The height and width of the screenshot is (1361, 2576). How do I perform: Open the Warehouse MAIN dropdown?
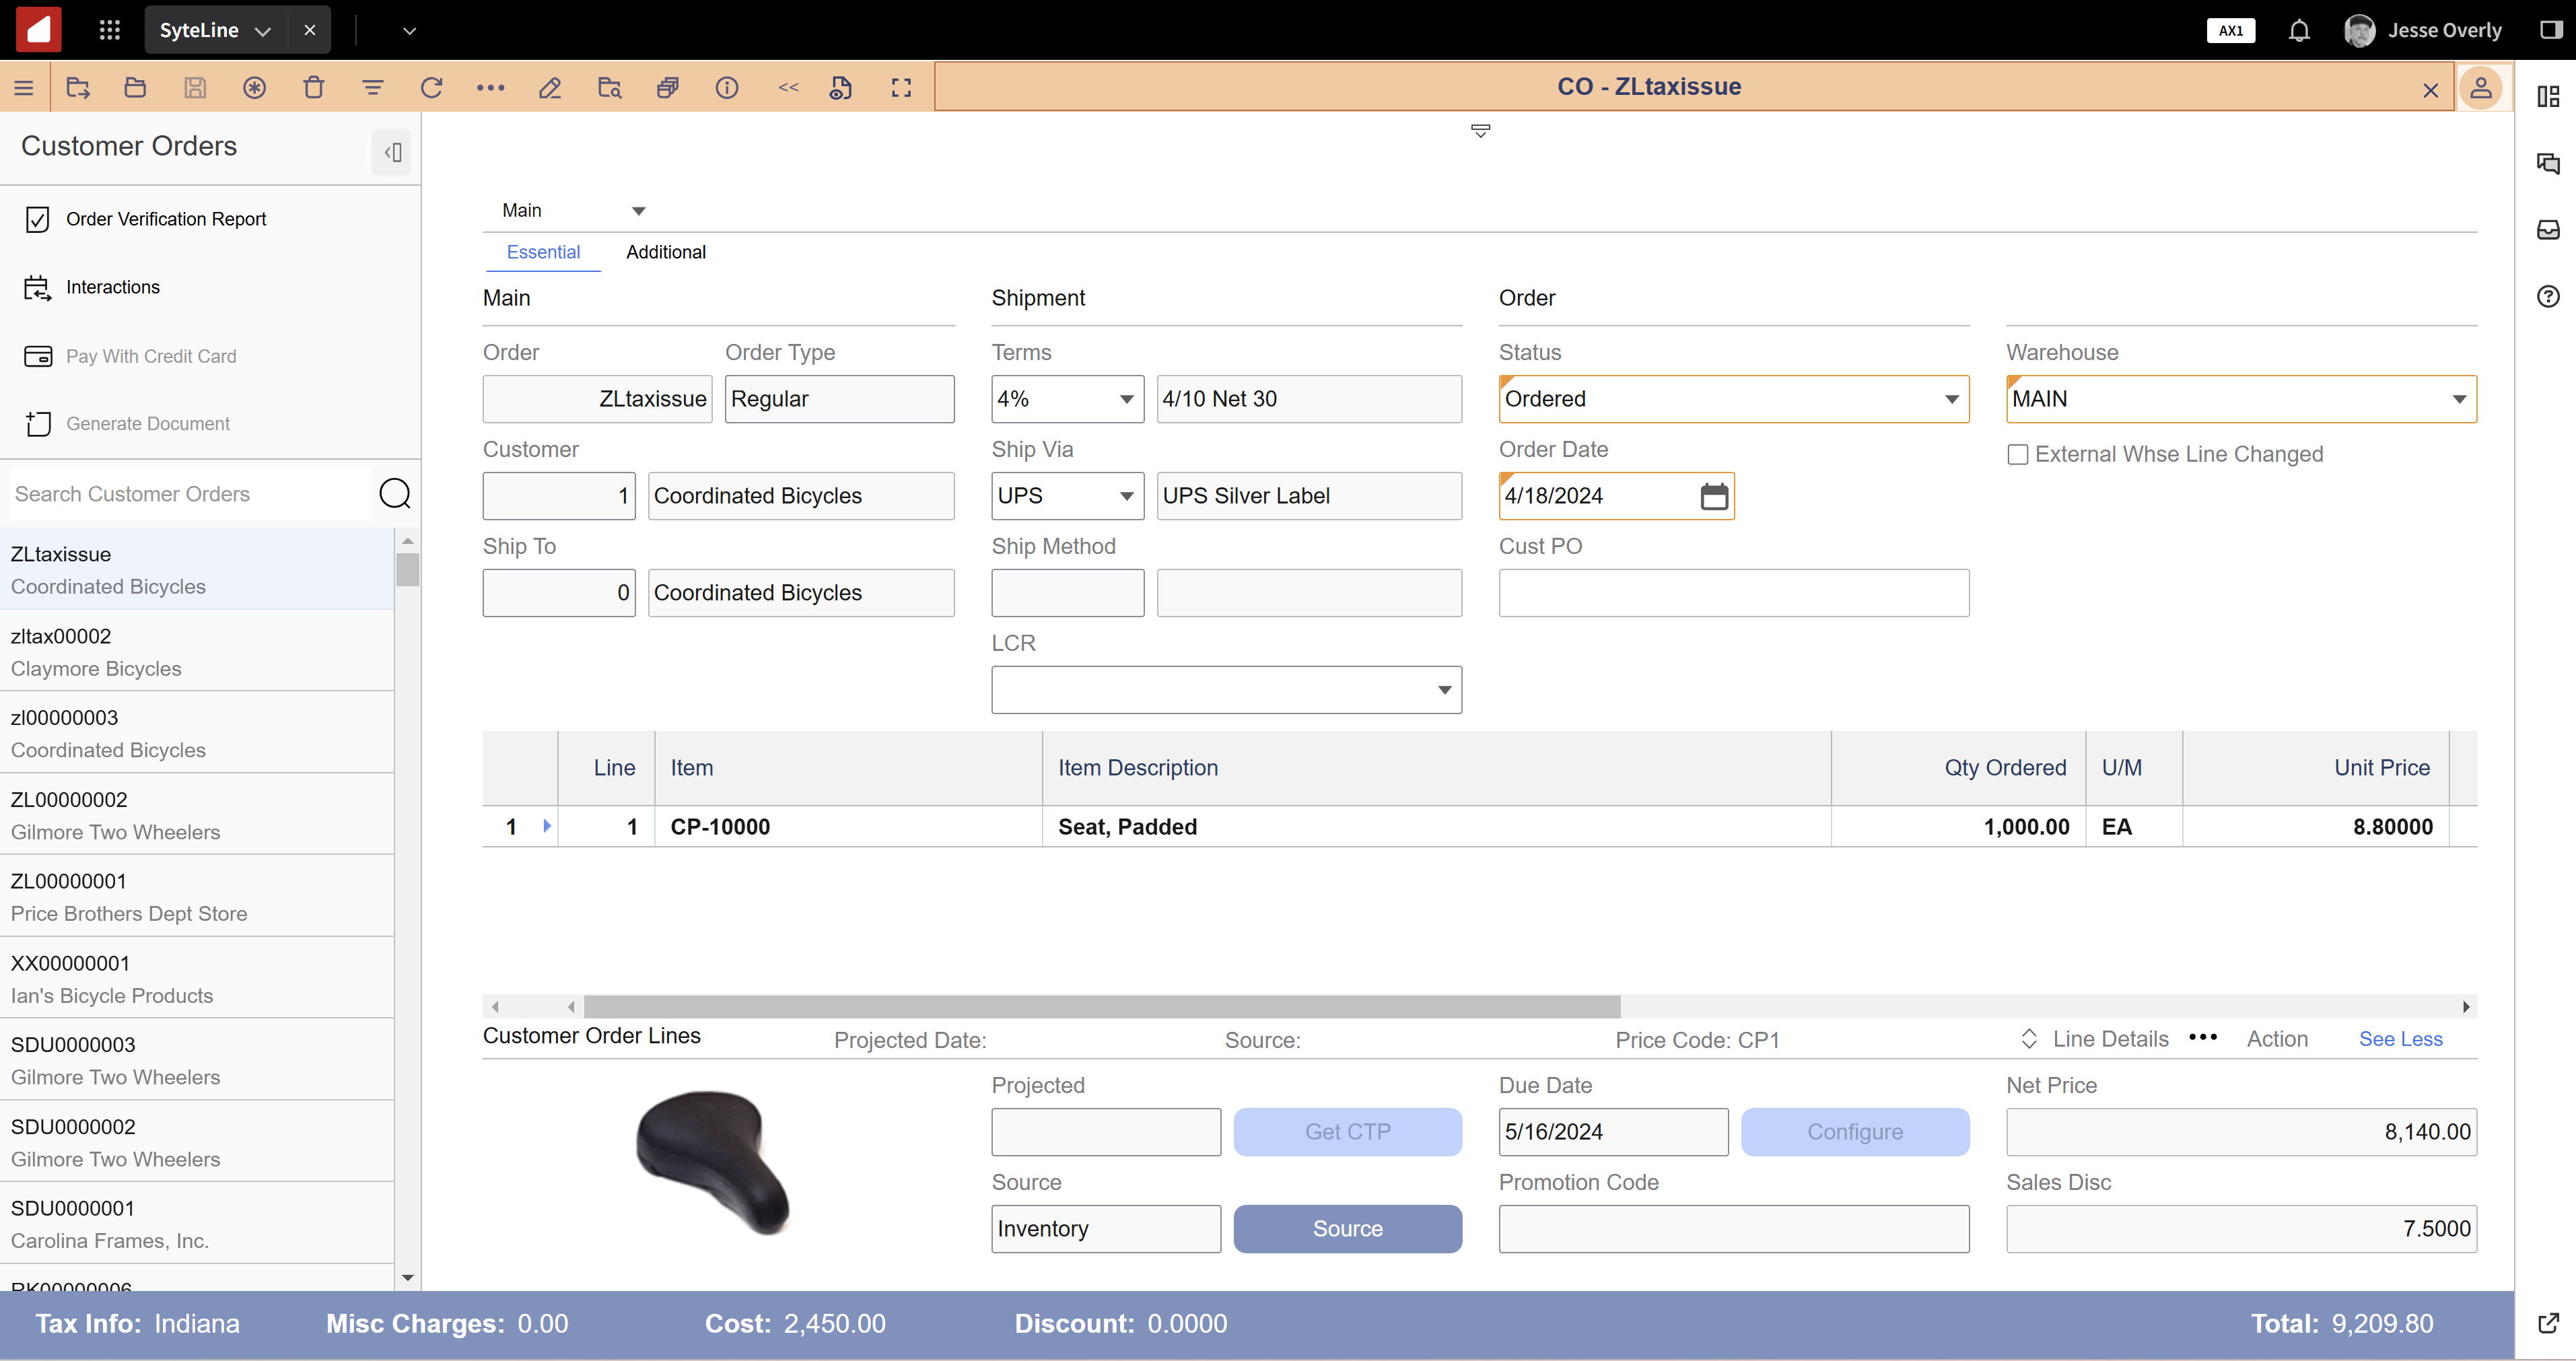2458,399
